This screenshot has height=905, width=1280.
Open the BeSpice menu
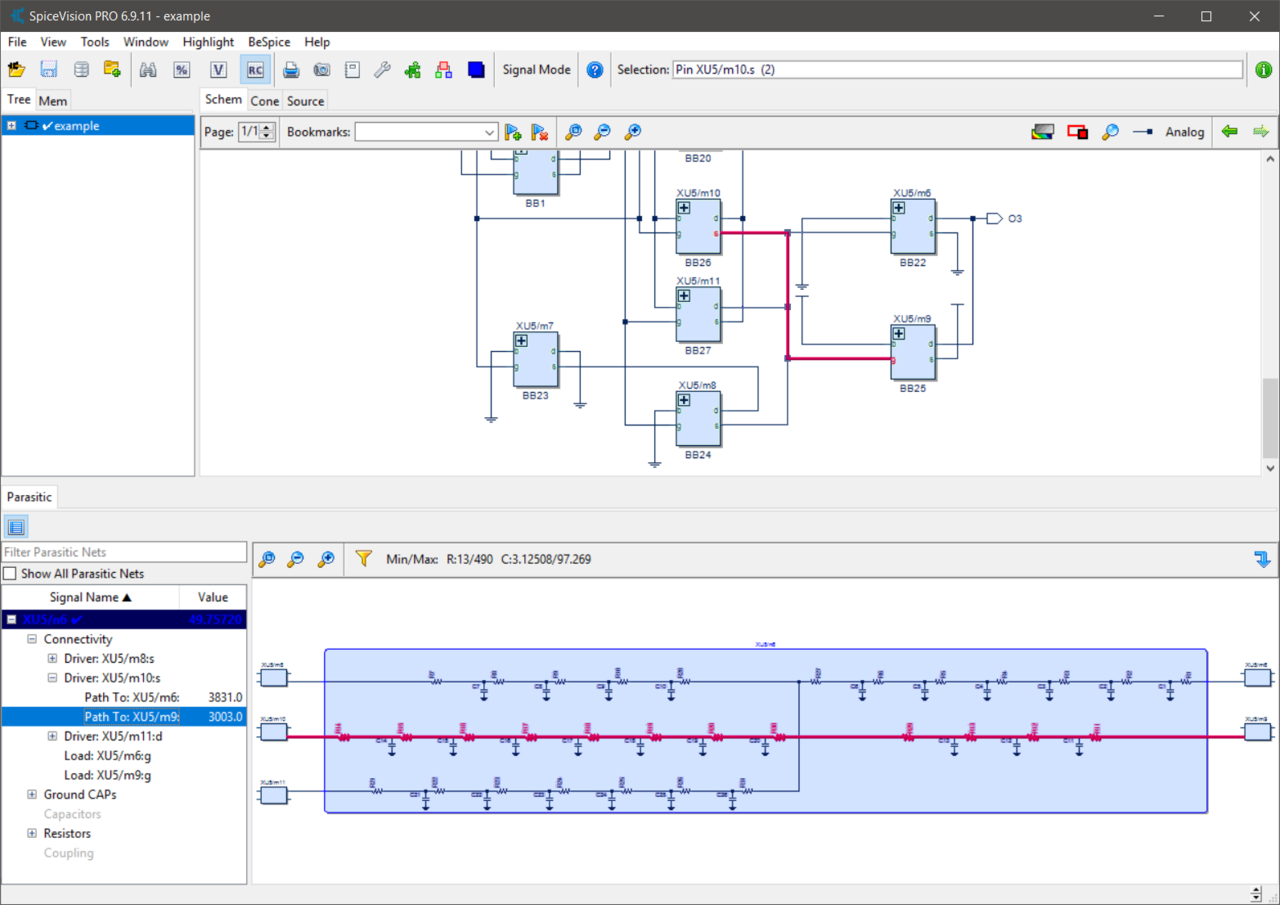coord(269,42)
